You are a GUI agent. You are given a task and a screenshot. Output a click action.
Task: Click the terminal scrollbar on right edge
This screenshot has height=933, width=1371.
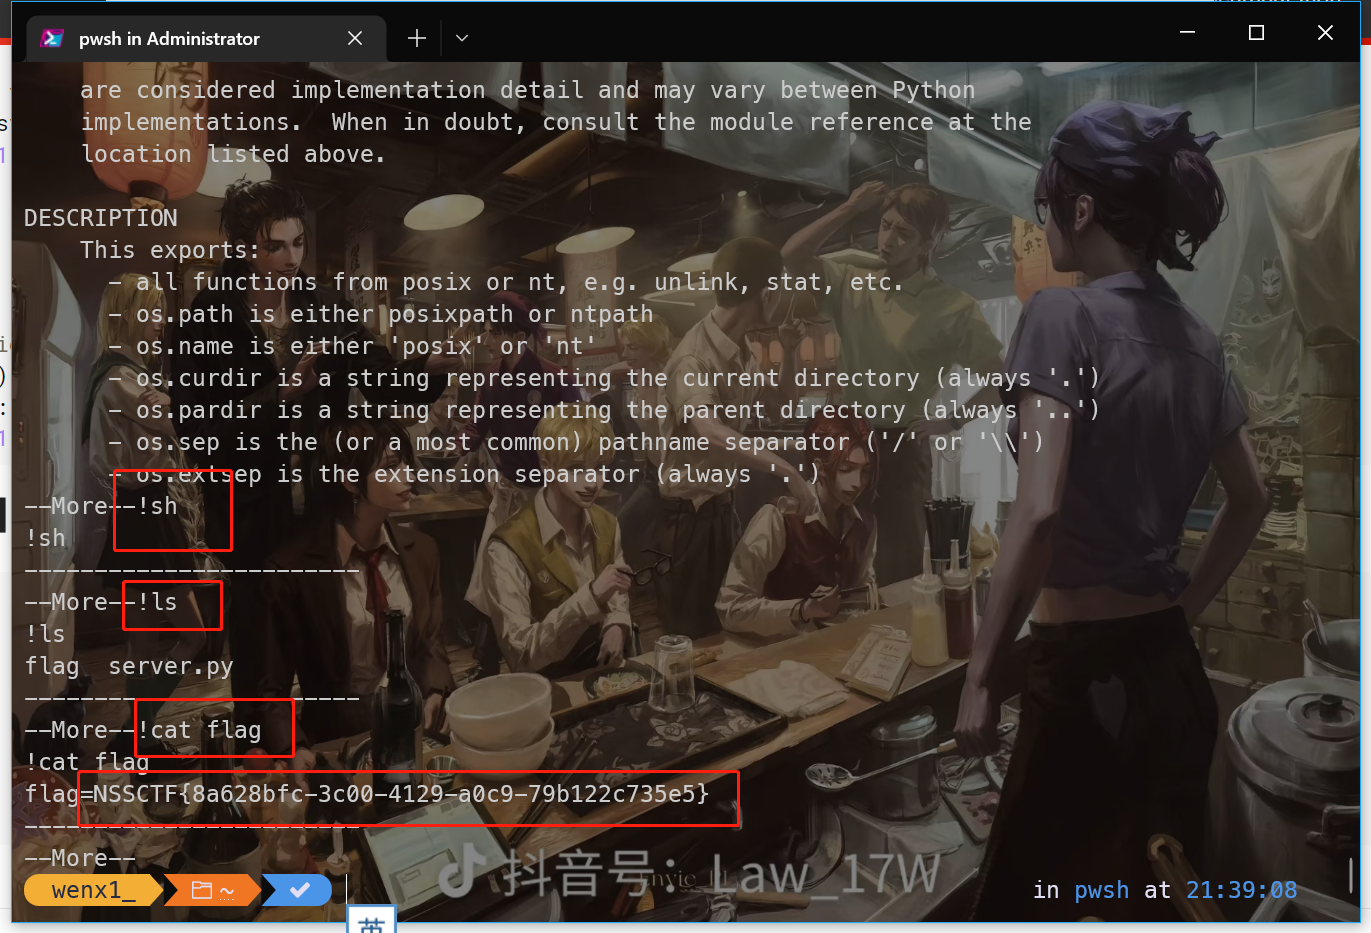1351,875
